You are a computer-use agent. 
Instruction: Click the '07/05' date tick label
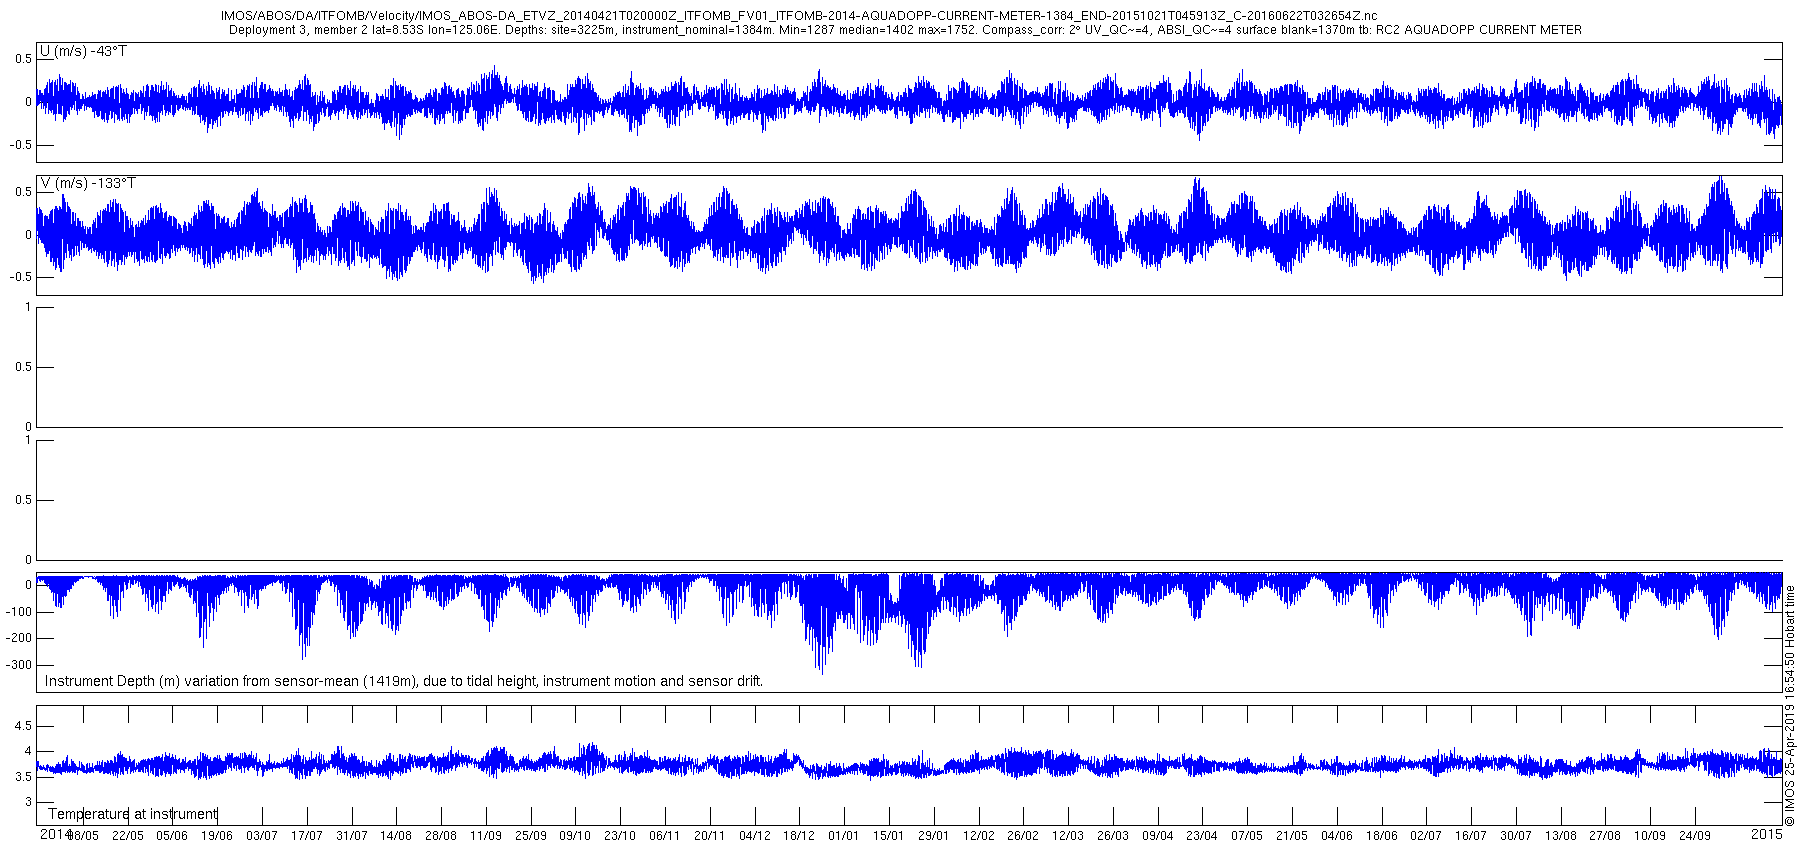click(1247, 836)
